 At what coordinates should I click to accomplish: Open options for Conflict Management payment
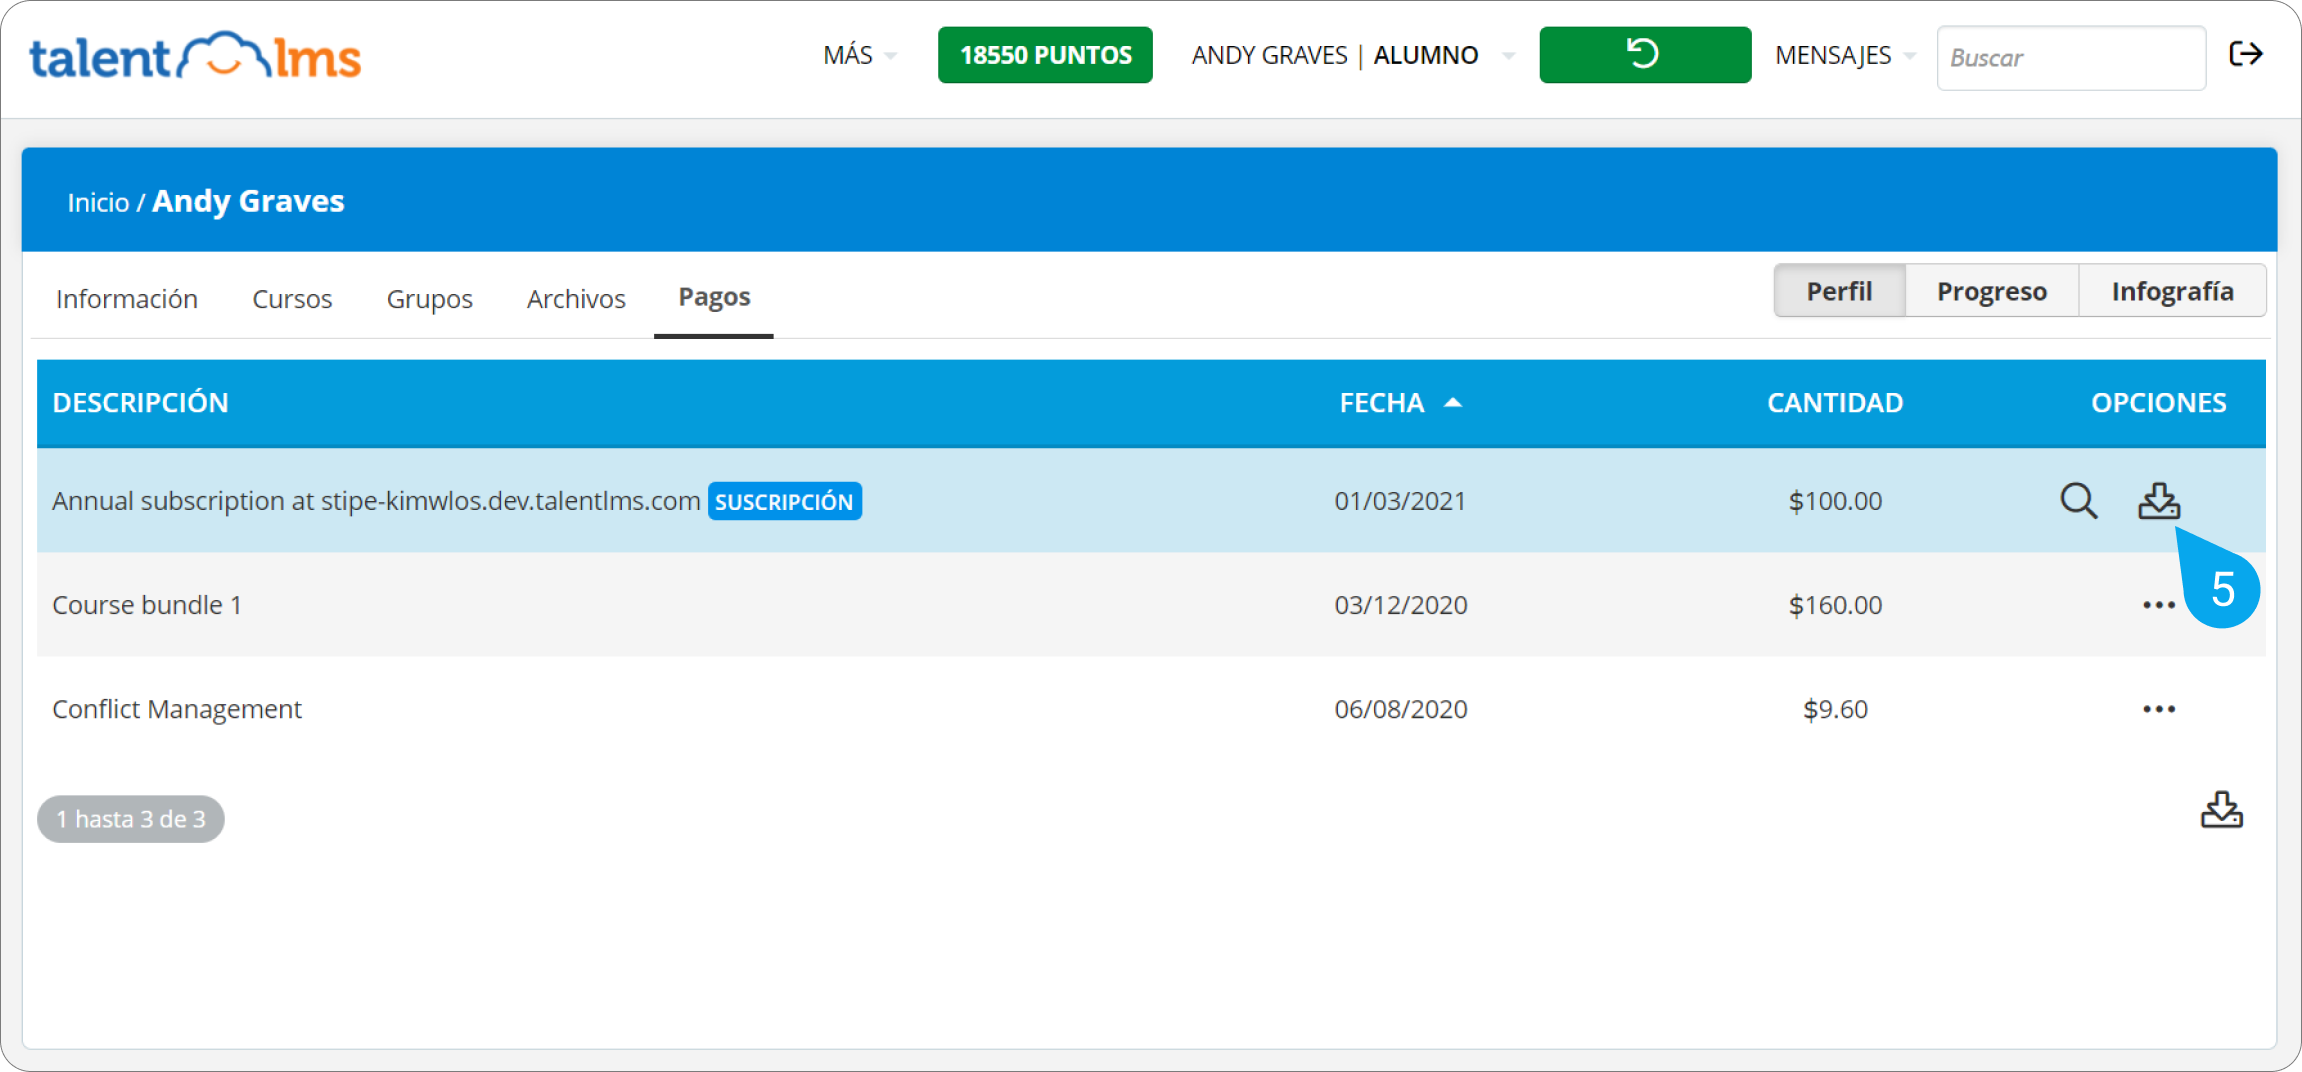click(x=2159, y=709)
